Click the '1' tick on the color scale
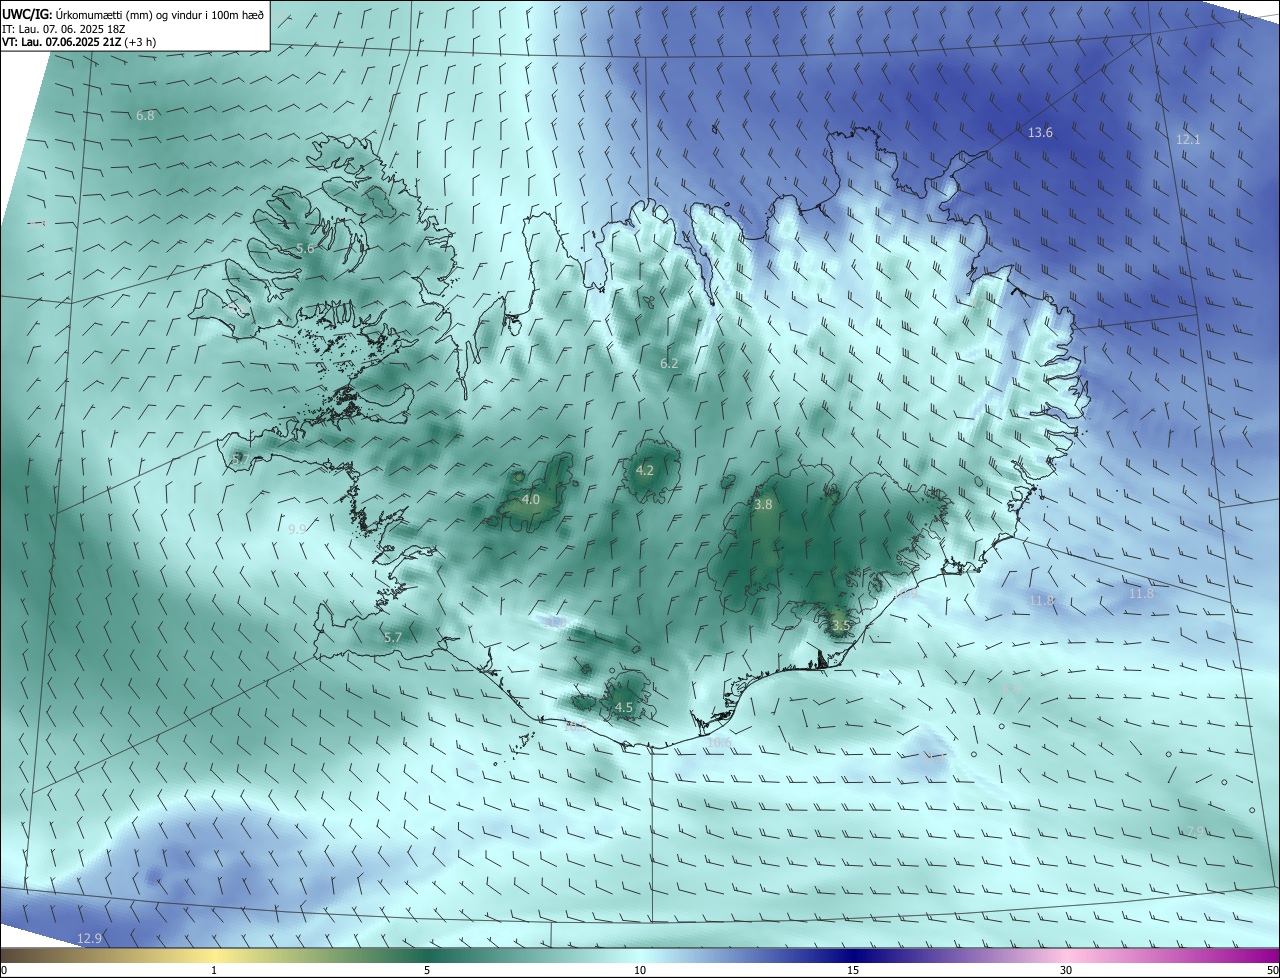1280x978 pixels. [x=214, y=970]
